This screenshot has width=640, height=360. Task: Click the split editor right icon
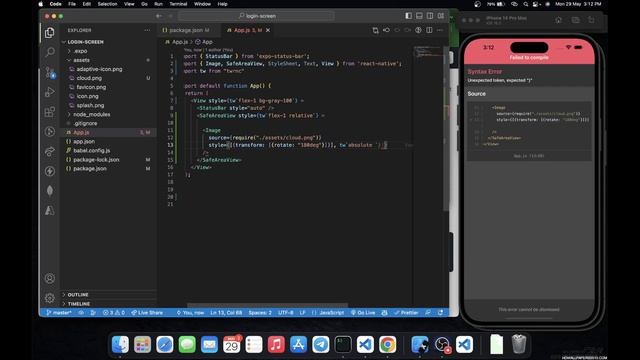coord(429,30)
